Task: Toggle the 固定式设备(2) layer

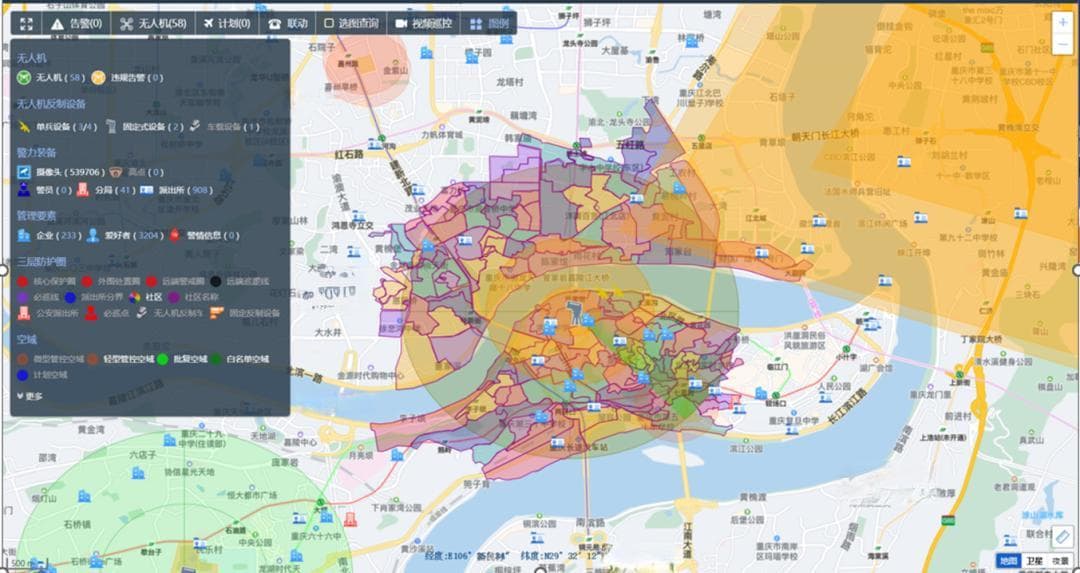Action: (x=145, y=127)
